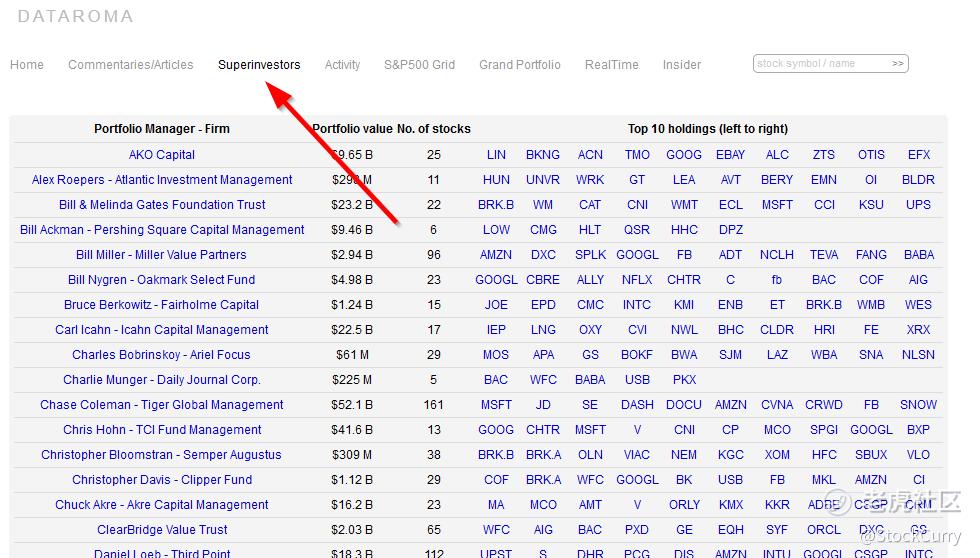Open Charles Bobrinskoy - Ariel Focus

(161, 355)
